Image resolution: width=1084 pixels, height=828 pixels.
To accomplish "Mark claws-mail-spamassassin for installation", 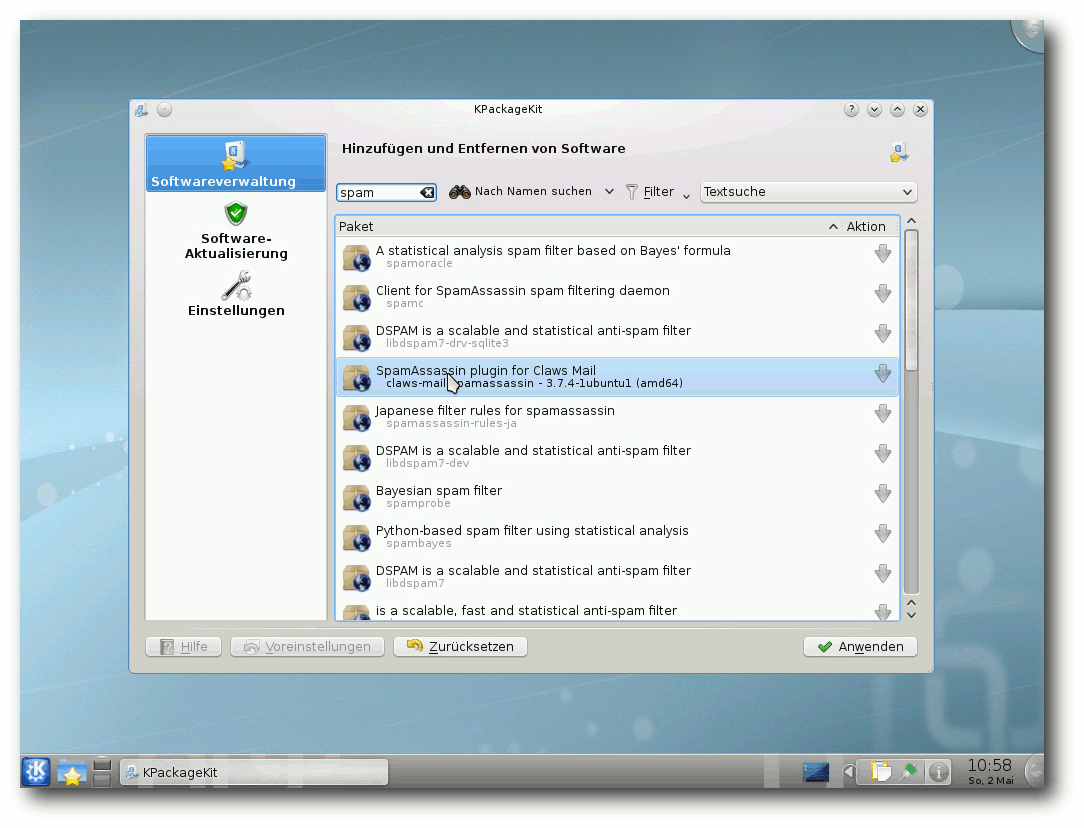I will point(882,373).
